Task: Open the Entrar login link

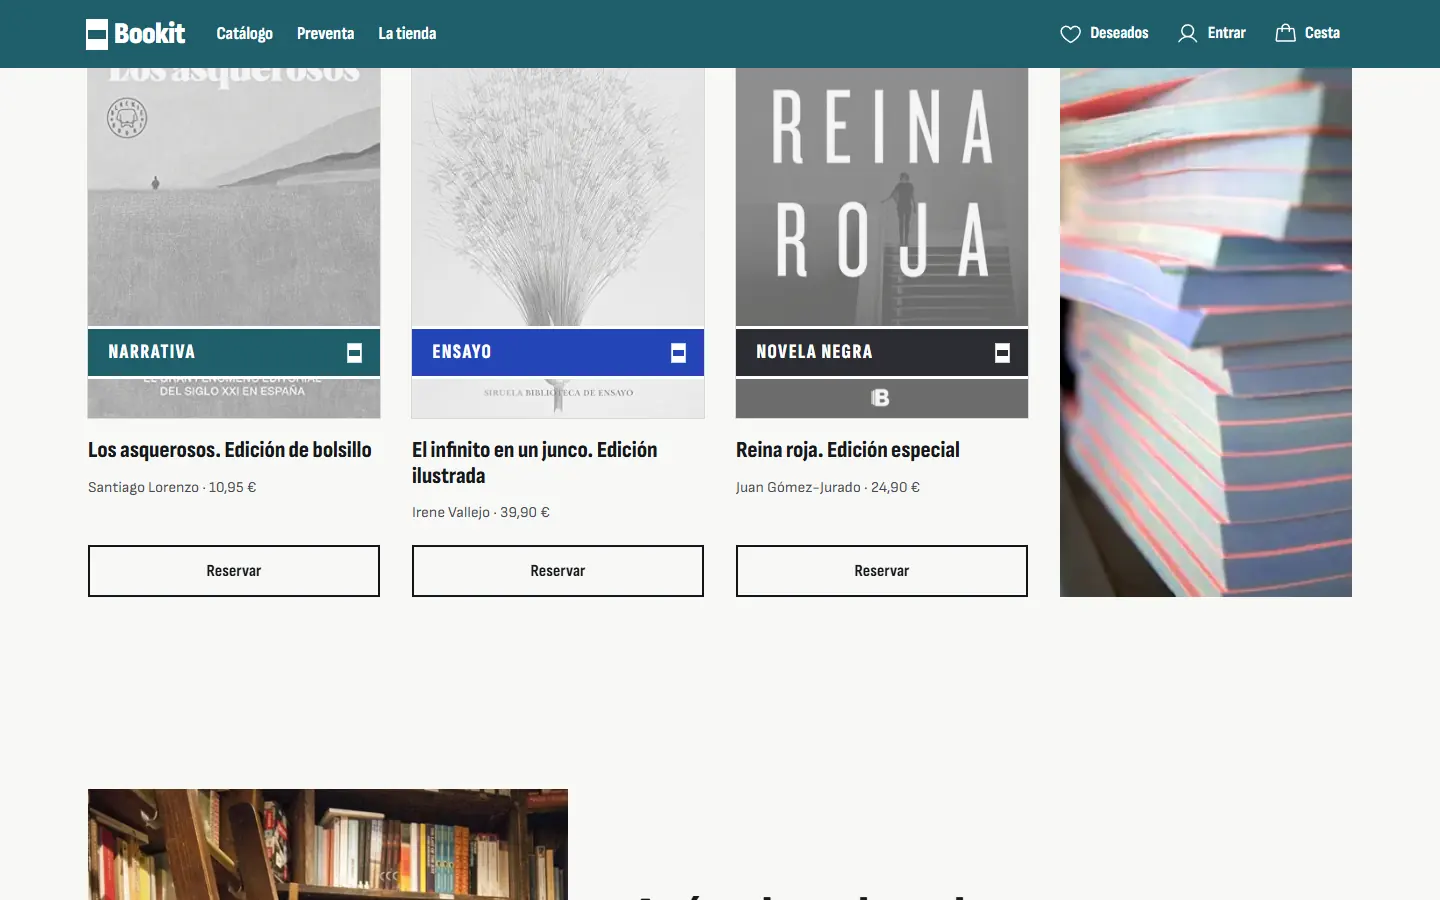Action: pos(1212,33)
